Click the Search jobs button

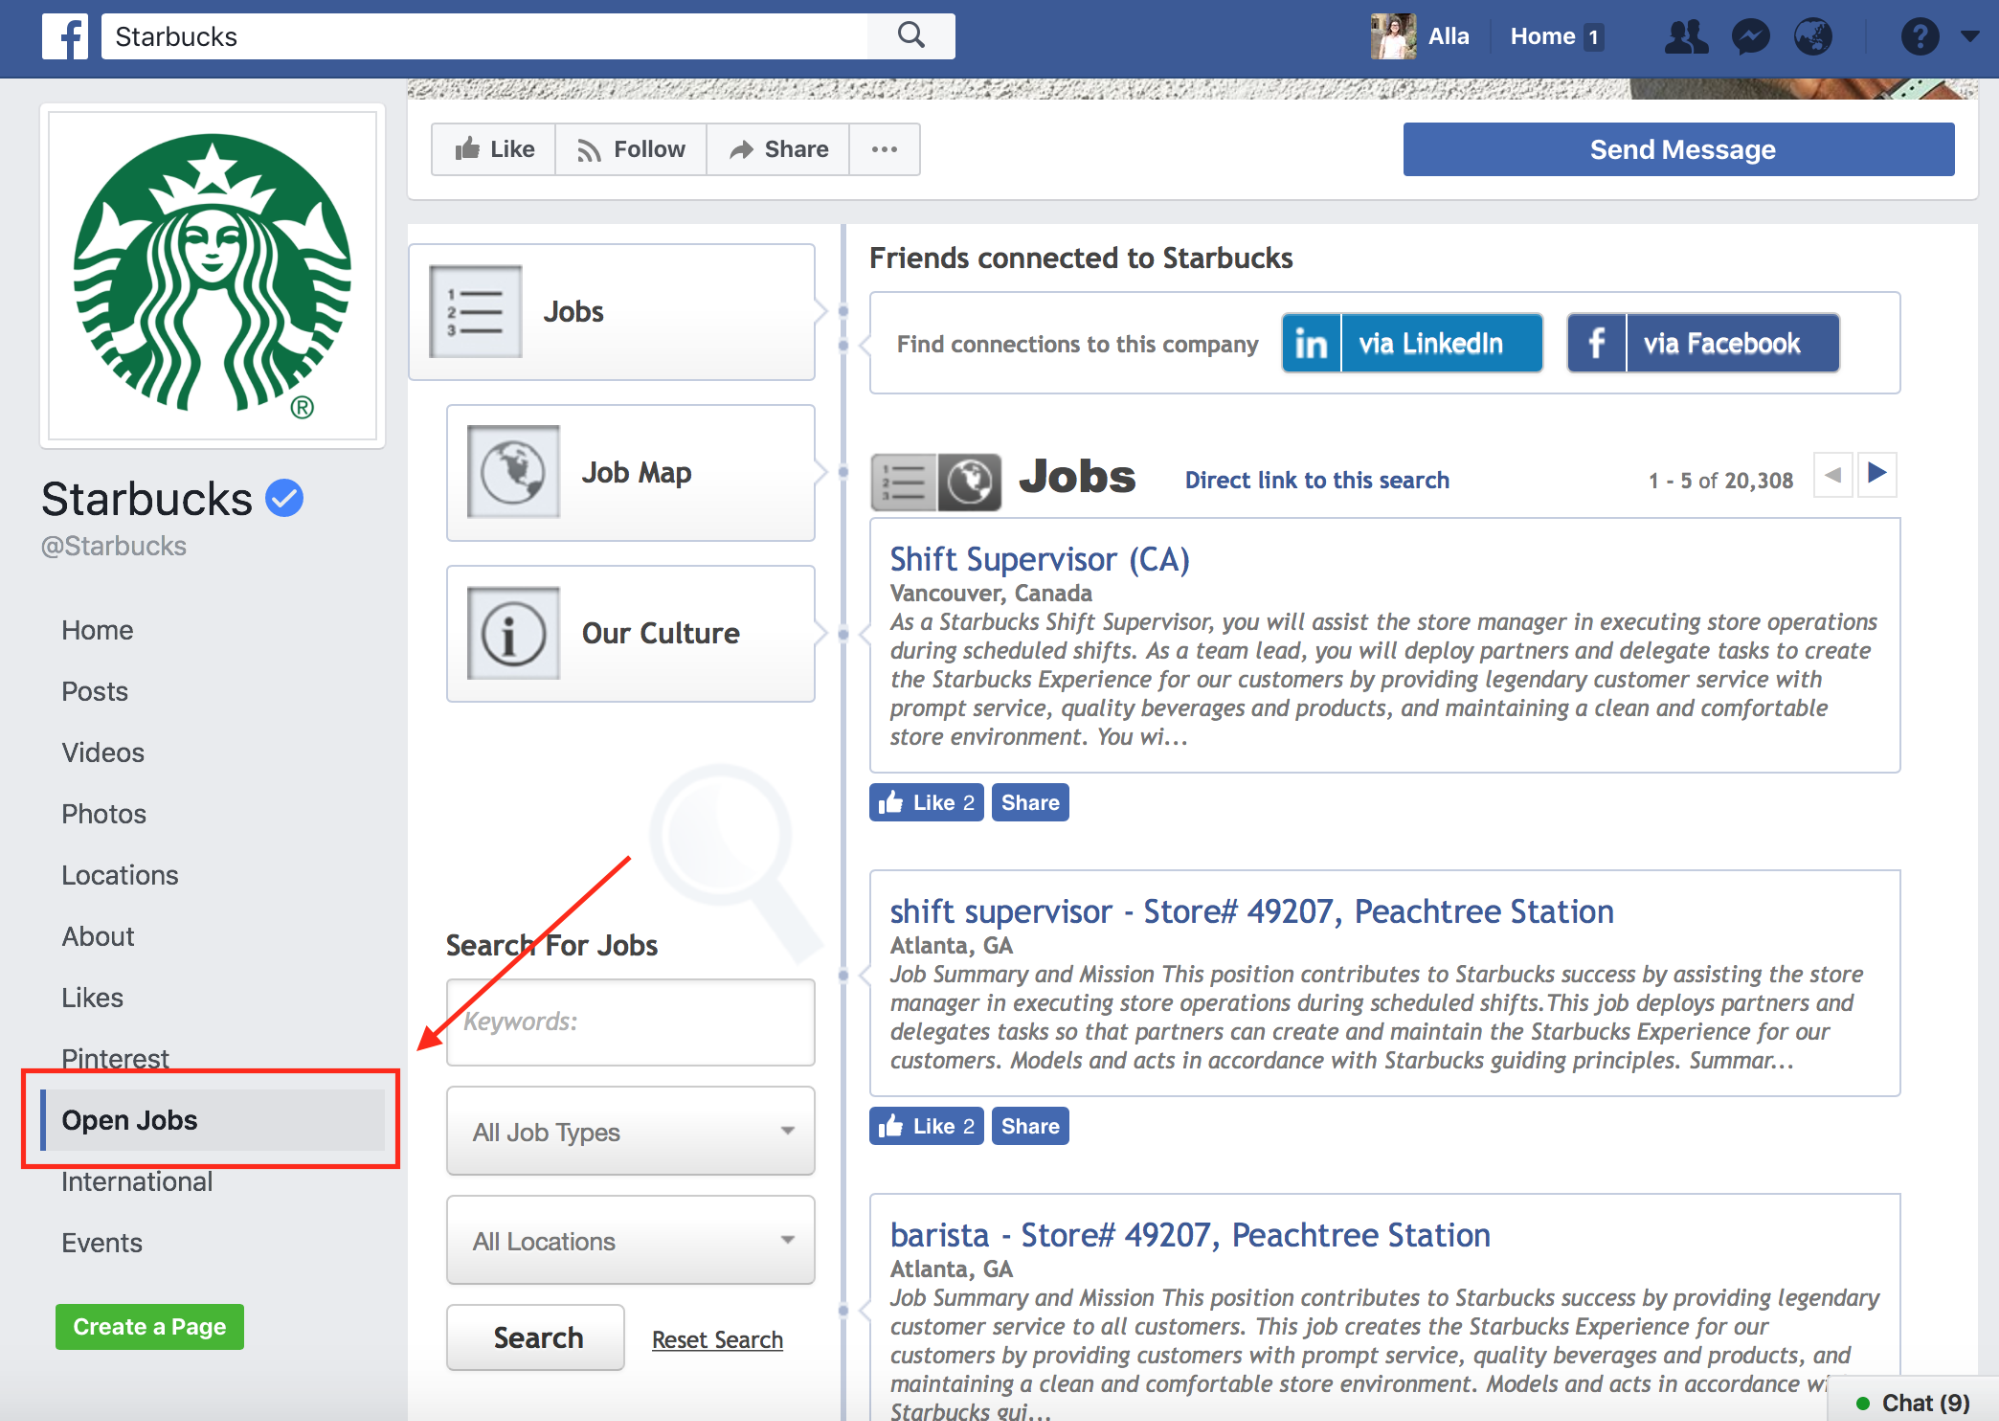point(536,1338)
